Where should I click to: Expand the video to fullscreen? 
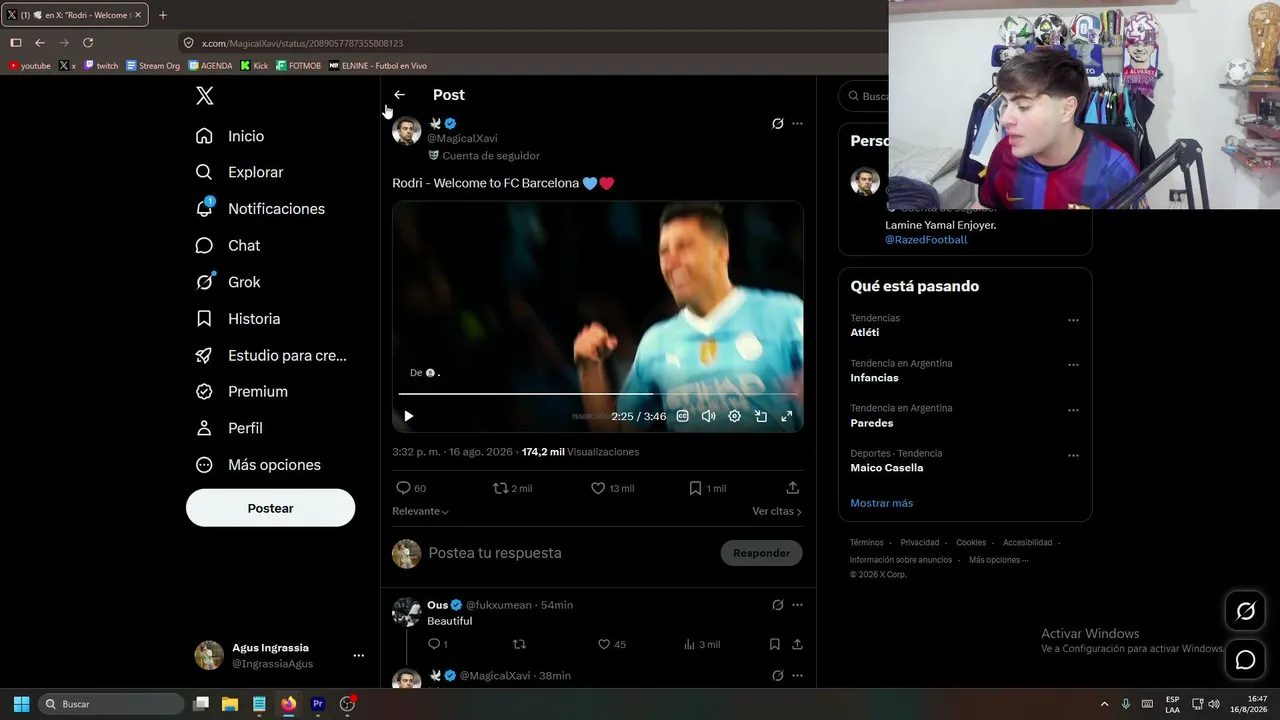click(787, 416)
